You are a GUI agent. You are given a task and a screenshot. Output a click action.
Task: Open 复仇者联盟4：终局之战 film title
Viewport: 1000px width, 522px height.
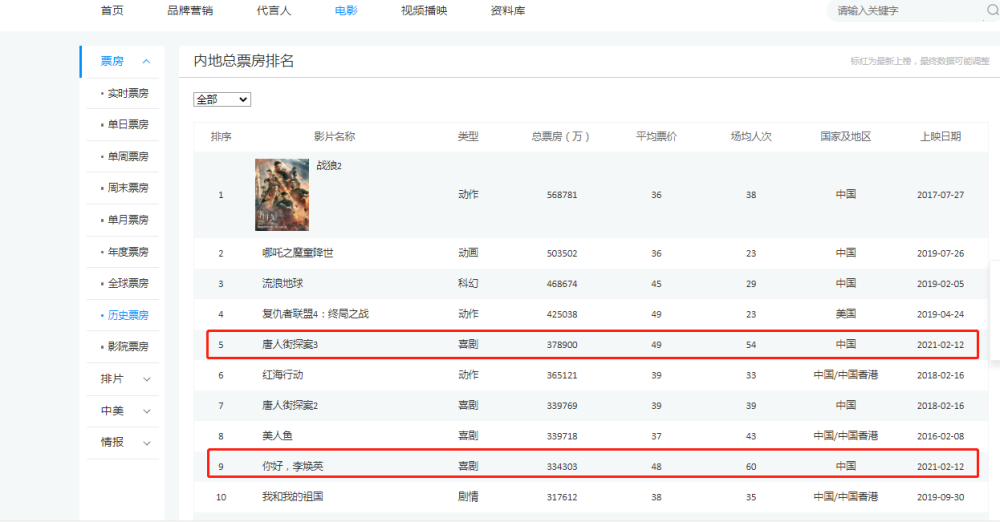[x=315, y=314]
